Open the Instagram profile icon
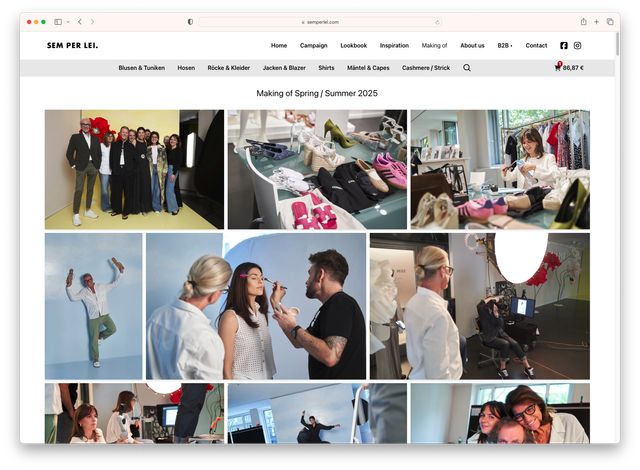 point(577,45)
